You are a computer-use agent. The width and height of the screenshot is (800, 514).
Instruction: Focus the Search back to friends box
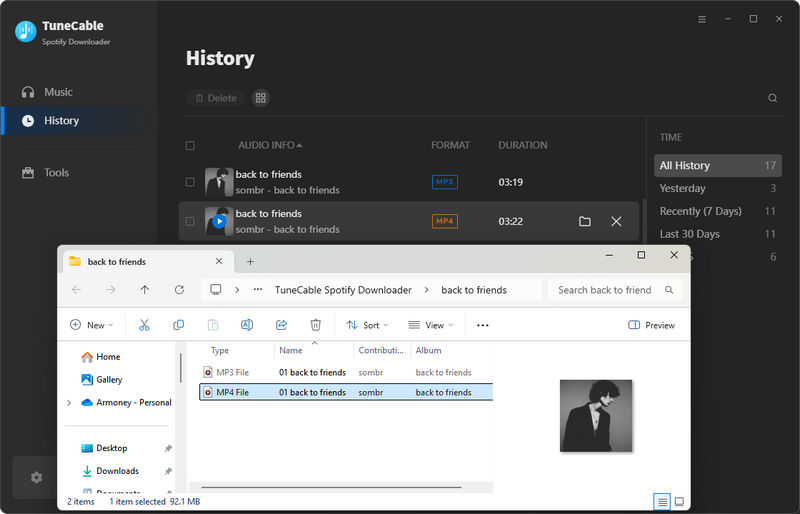(x=614, y=290)
